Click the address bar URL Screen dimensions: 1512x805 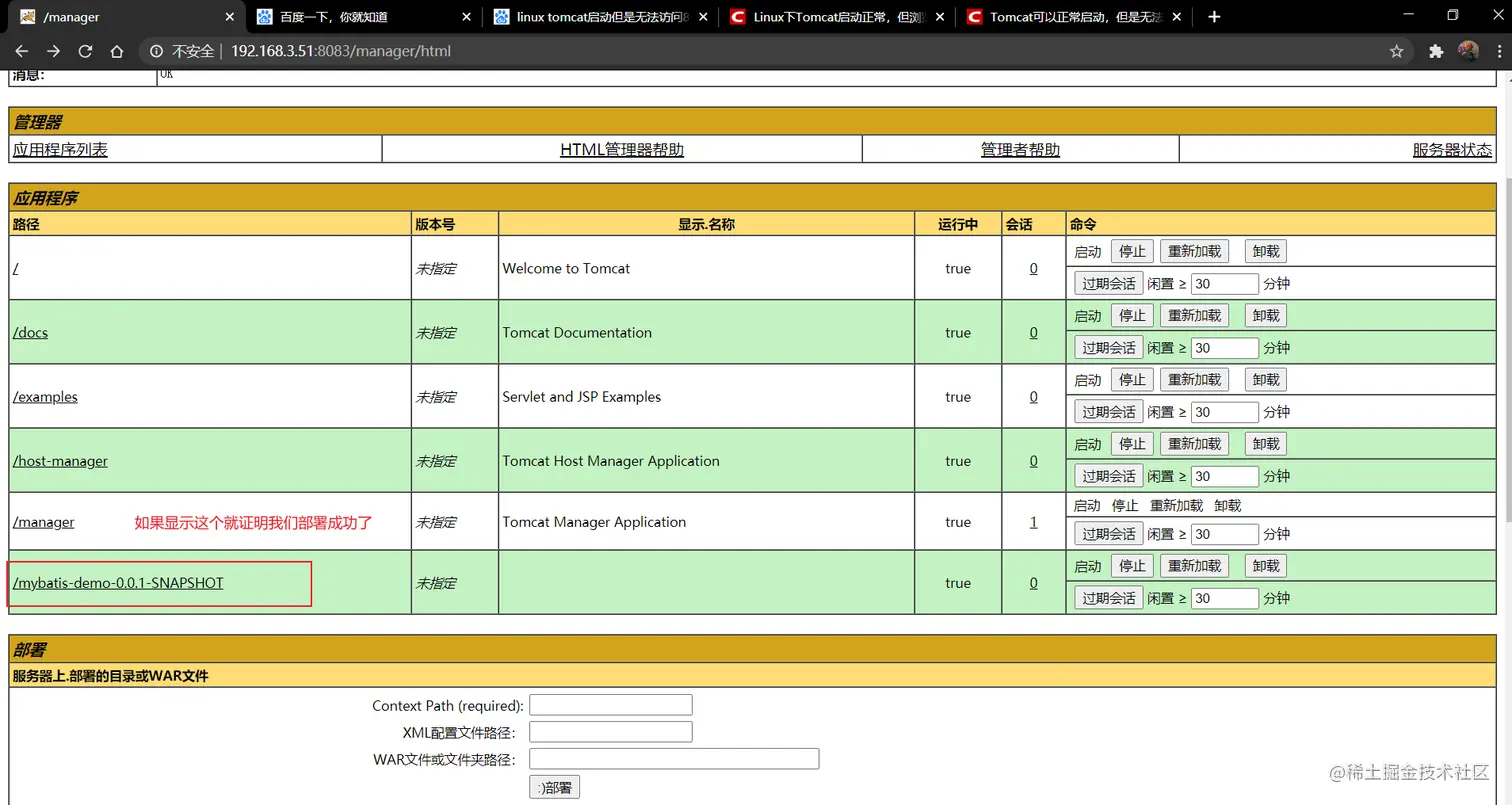[341, 51]
